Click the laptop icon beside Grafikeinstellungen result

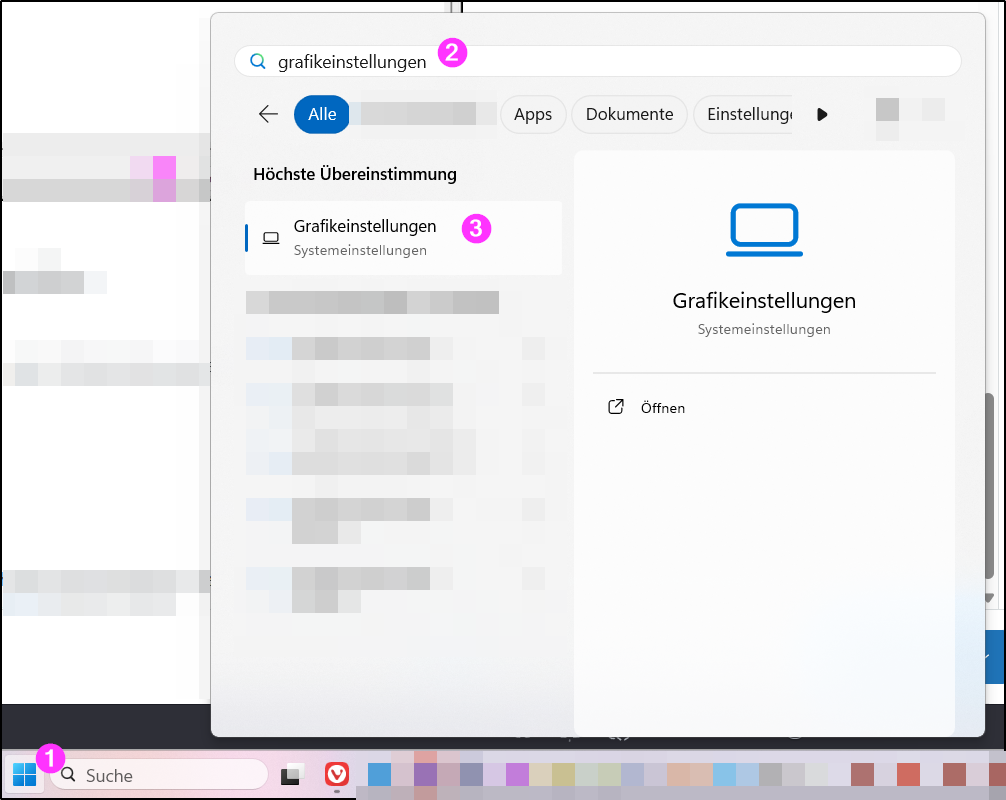point(271,238)
